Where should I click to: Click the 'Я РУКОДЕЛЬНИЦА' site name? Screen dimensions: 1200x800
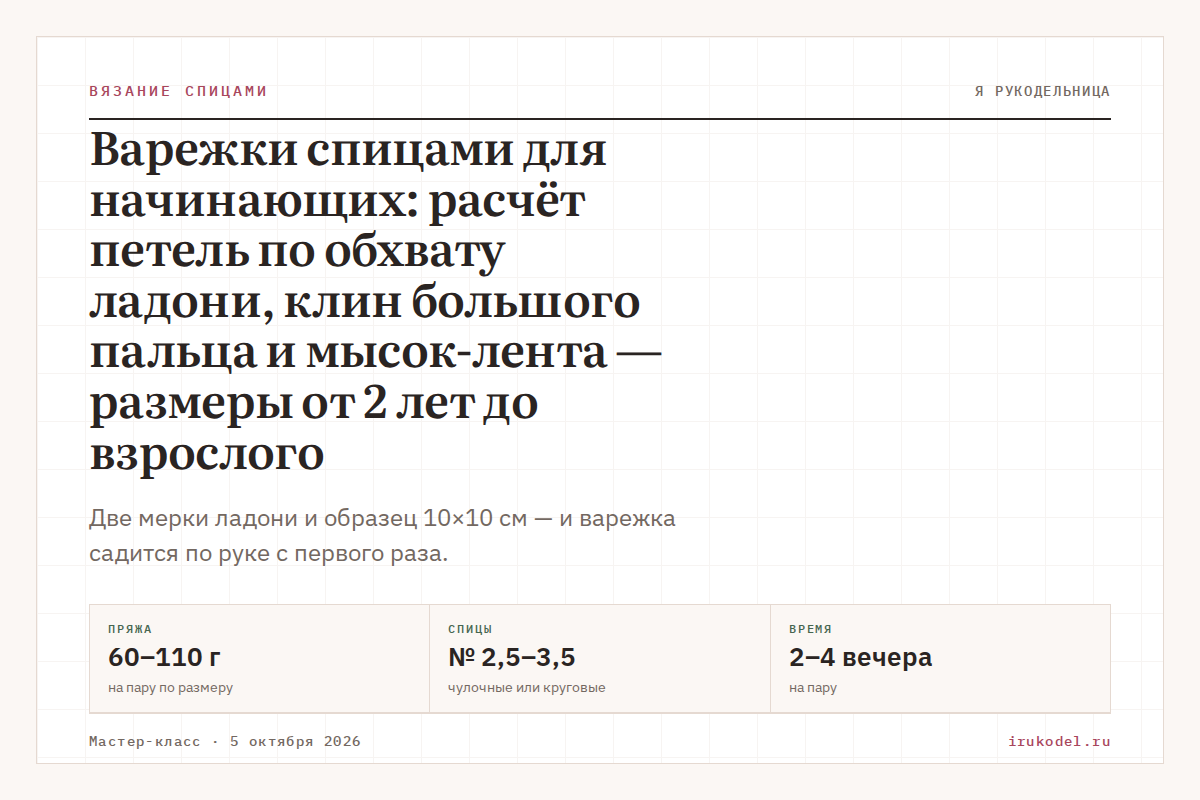tap(1042, 91)
